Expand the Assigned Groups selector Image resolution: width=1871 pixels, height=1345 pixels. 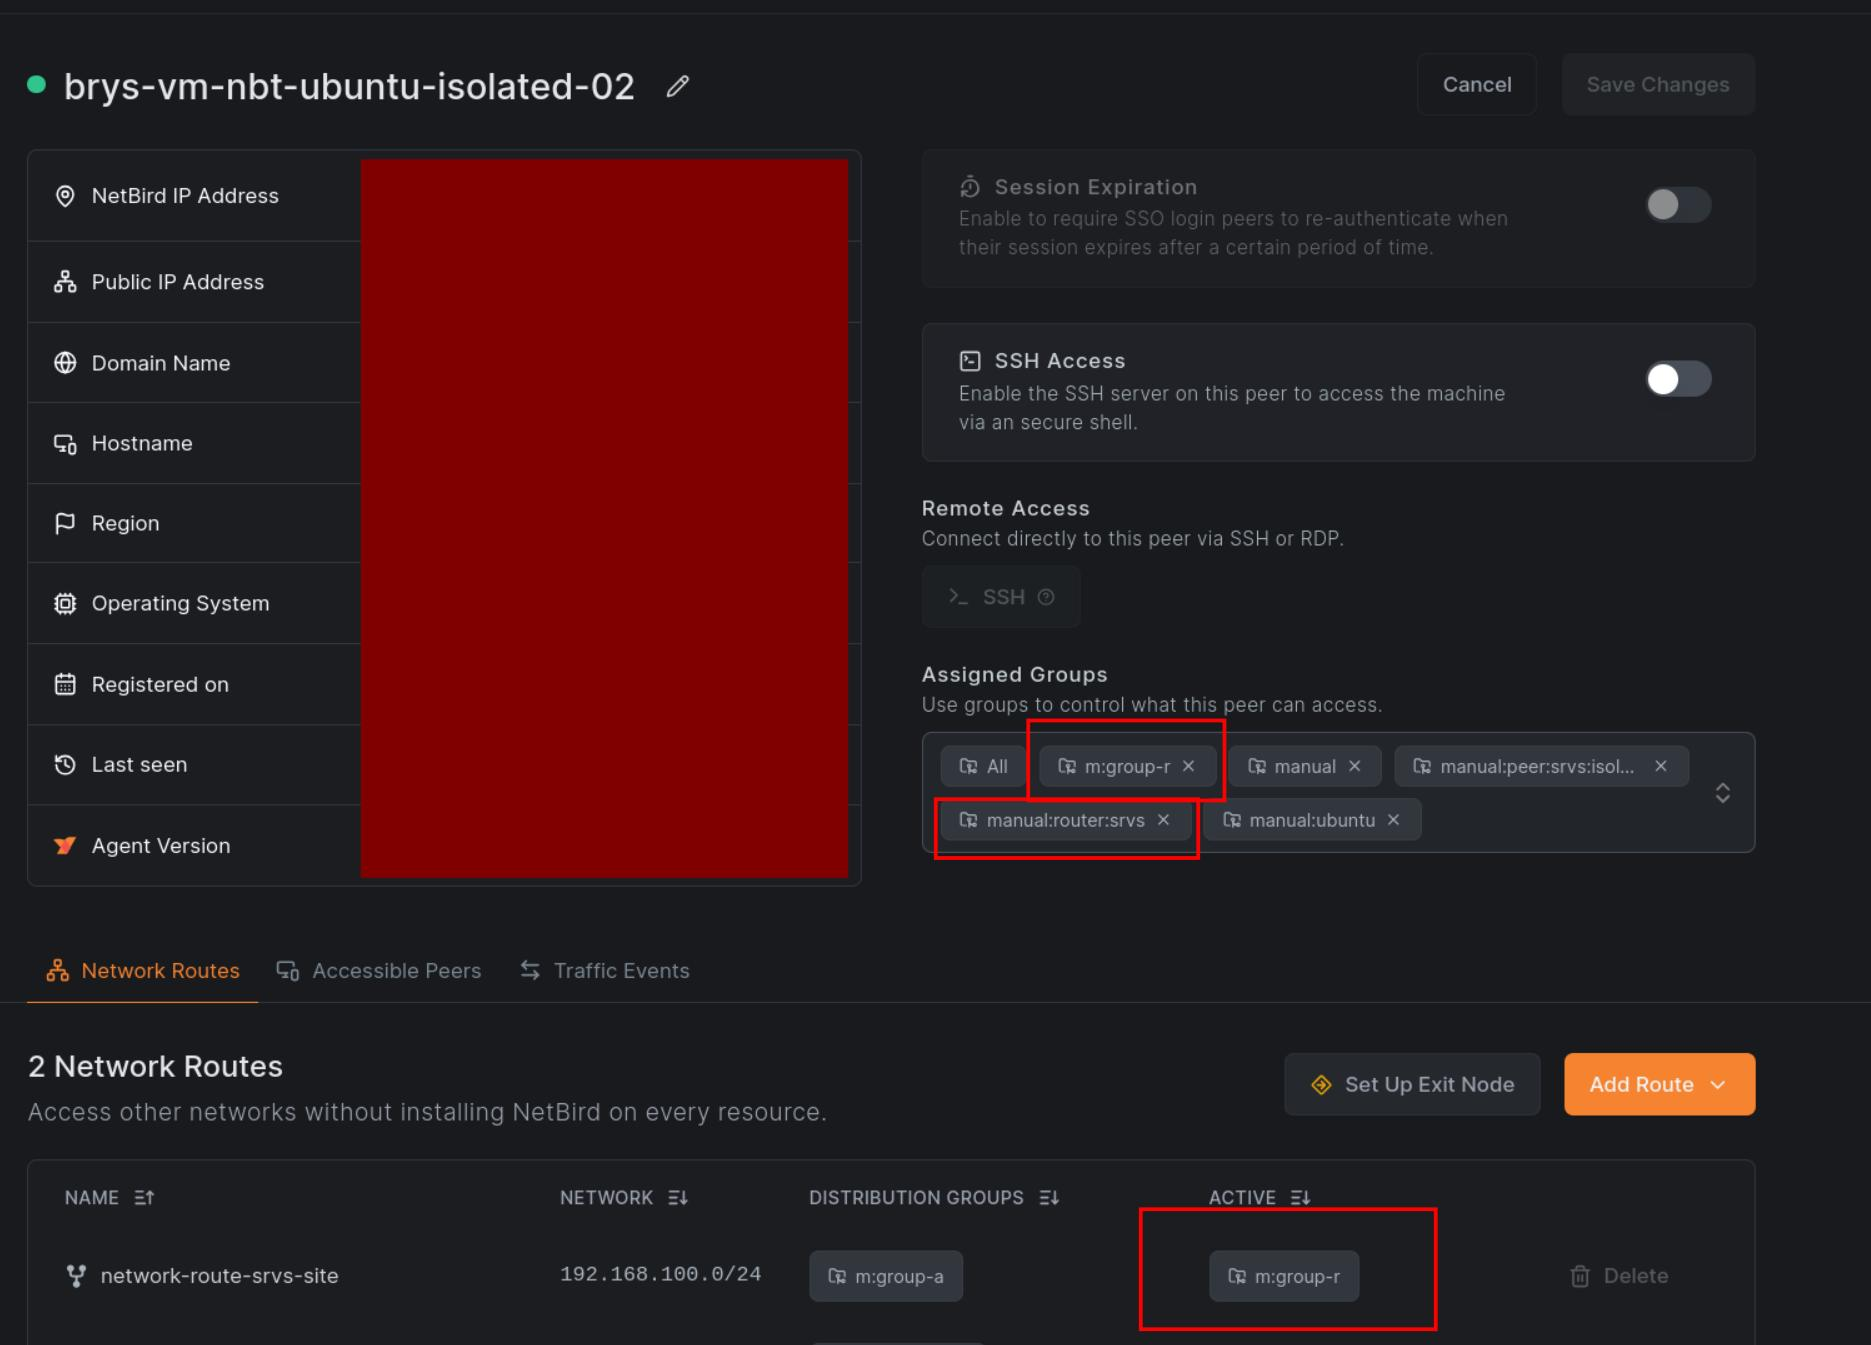(1722, 793)
